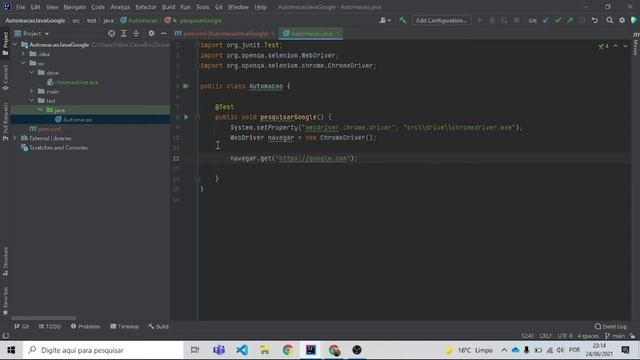Open the Git tool window button
The width and height of the screenshot is (640, 360).
(22, 327)
